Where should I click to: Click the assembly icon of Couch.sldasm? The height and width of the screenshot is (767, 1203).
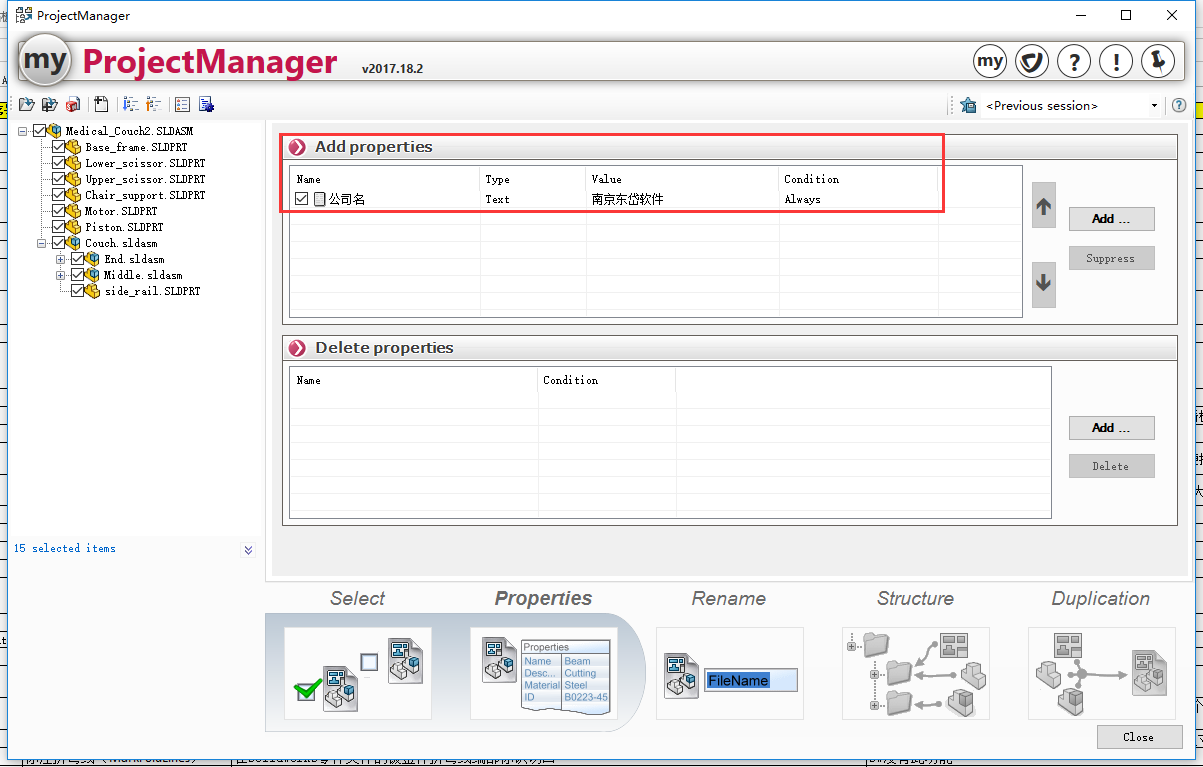(74, 243)
